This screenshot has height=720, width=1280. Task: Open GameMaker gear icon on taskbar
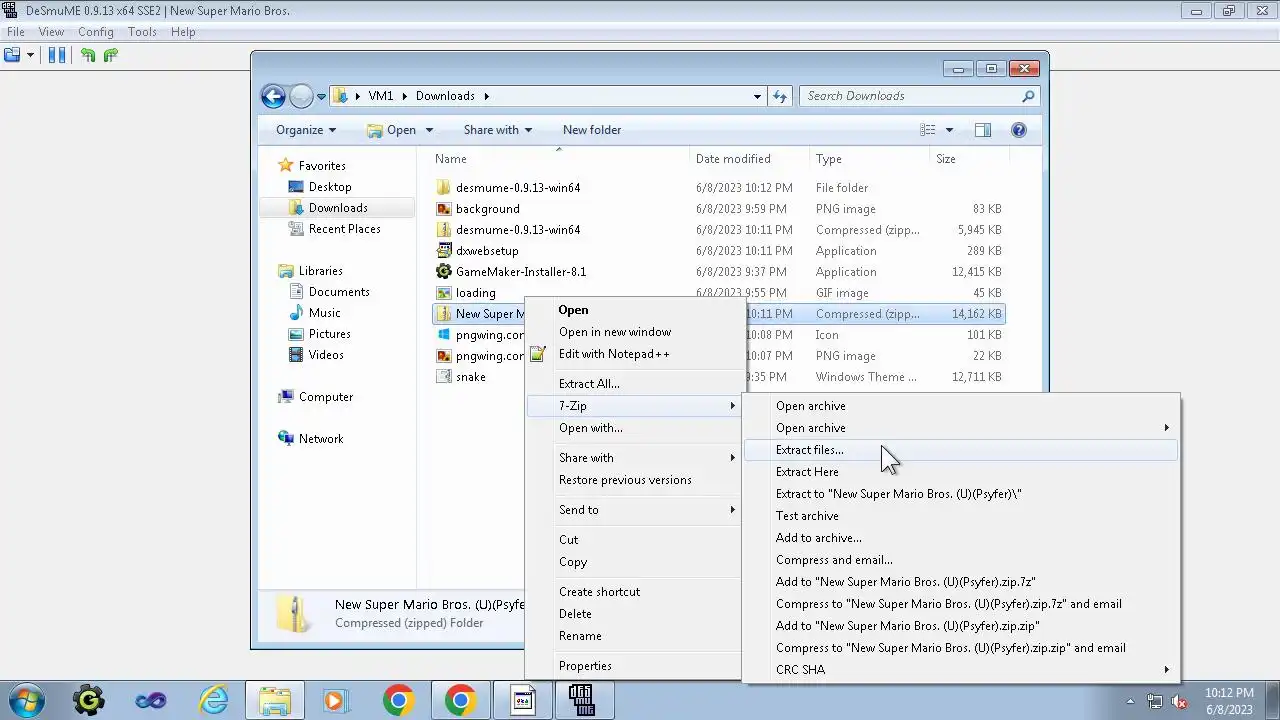(89, 700)
